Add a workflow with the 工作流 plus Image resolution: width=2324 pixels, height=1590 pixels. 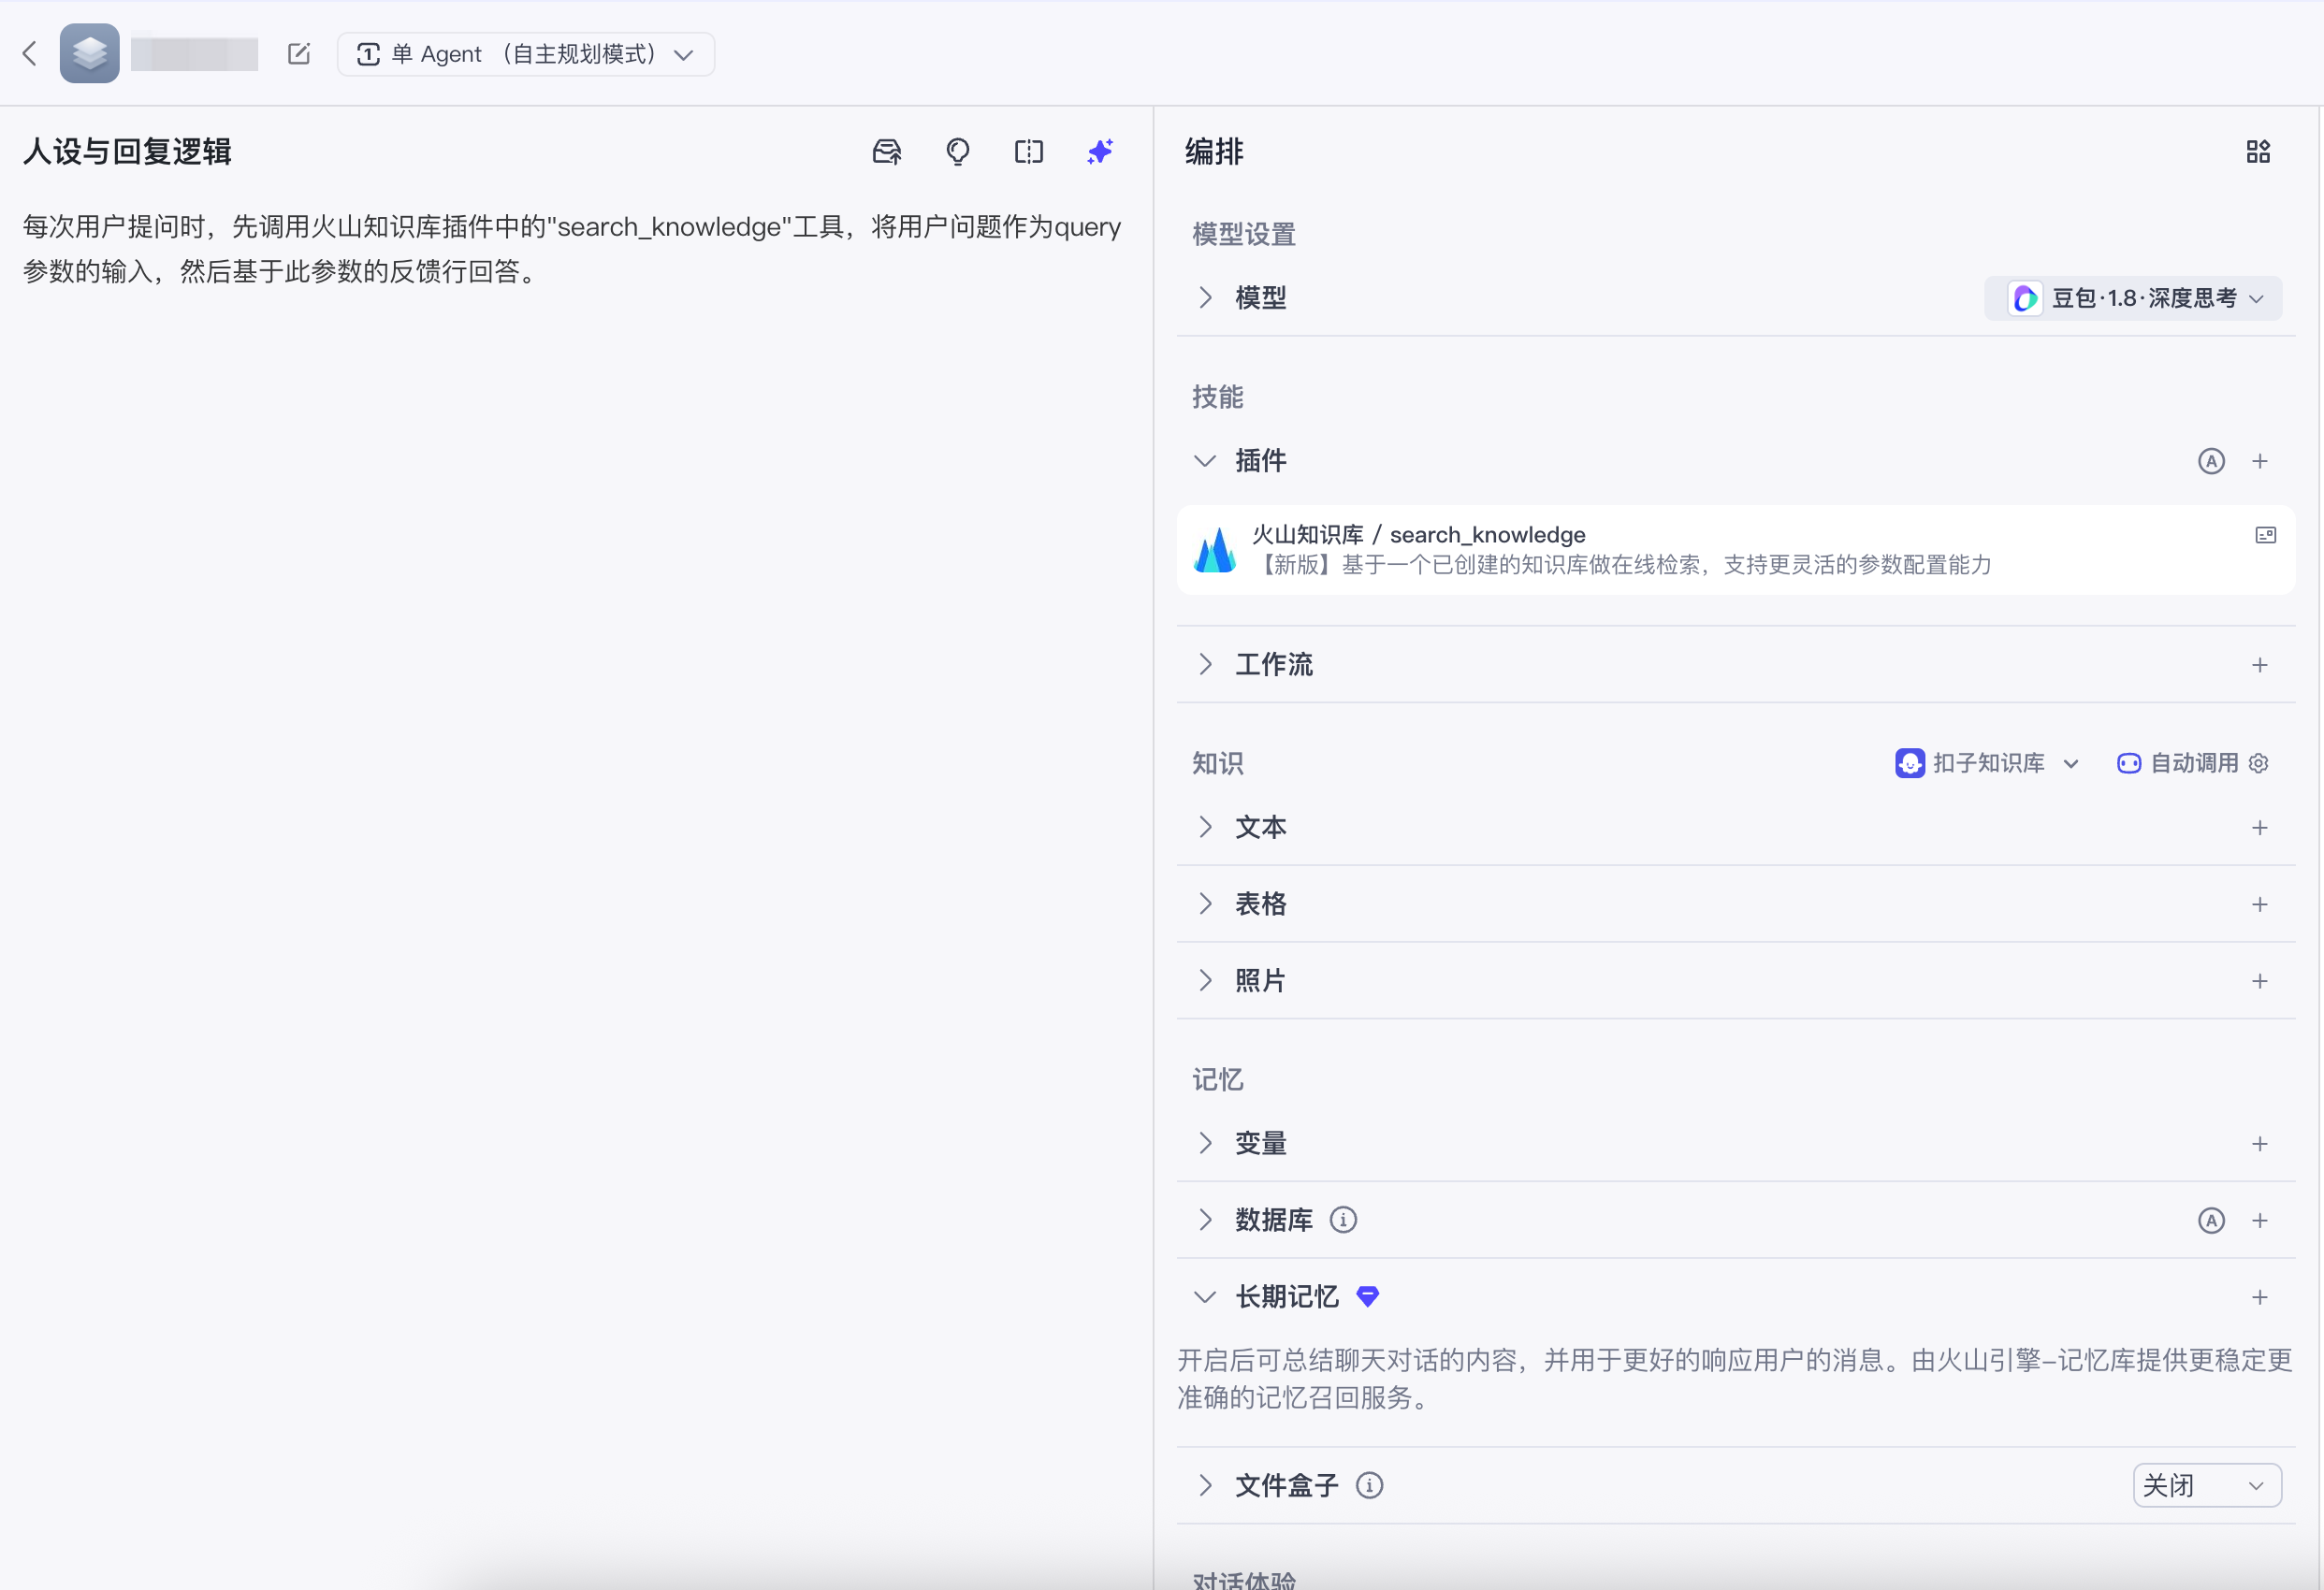pyautogui.click(x=2260, y=665)
